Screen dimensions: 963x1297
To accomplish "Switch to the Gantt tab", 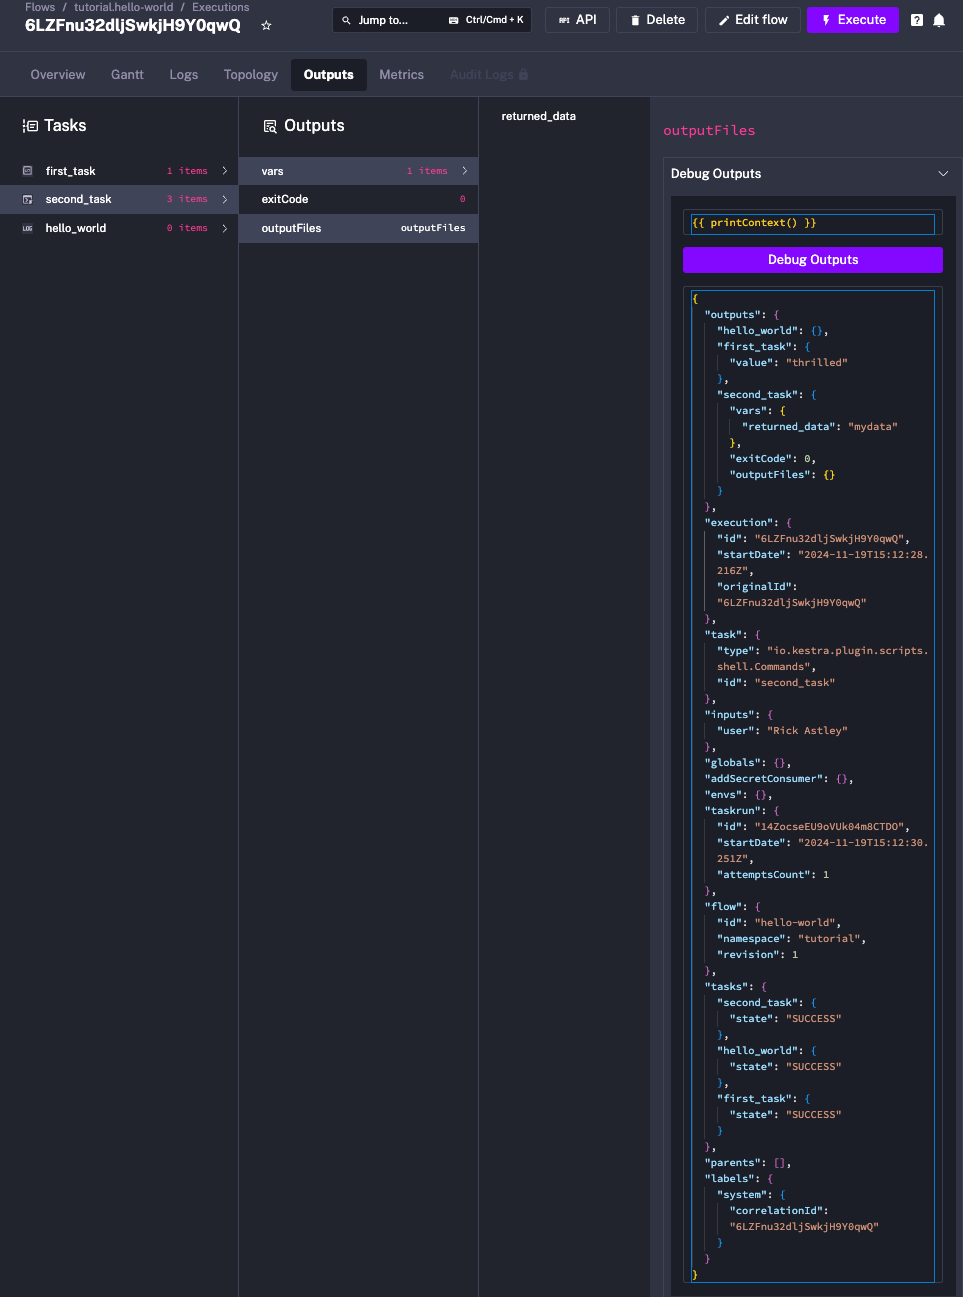I will click(127, 75).
